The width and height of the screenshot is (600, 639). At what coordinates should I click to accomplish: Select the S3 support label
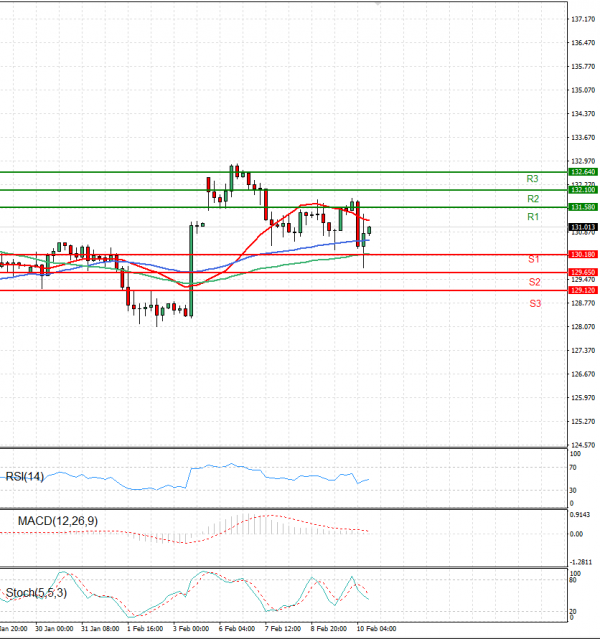click(535, 304)
